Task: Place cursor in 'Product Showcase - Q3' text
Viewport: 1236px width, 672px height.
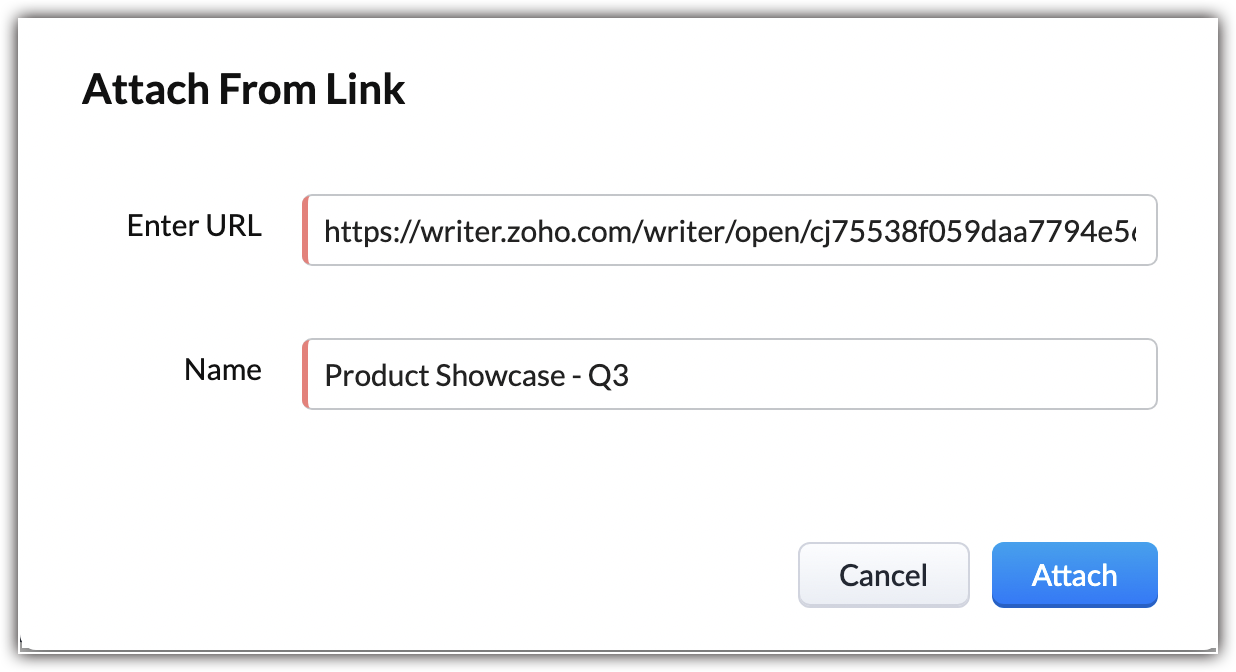Action: point(476,376)
